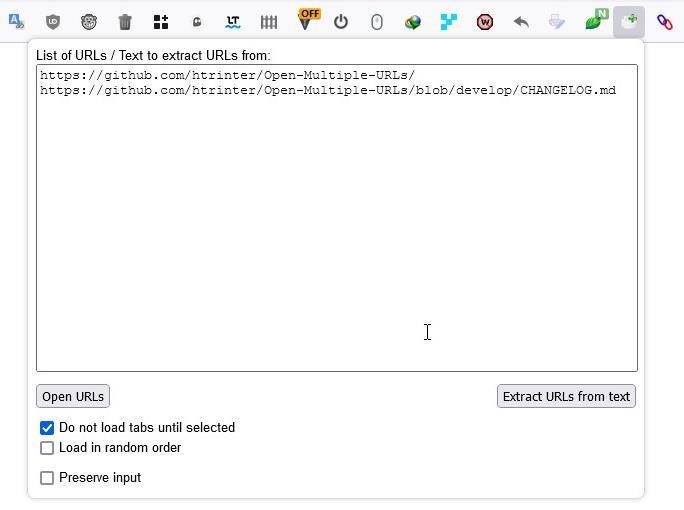Click the Open URLs button
Viewport: 684px width, 510px height.
click(x=73, y=396)
